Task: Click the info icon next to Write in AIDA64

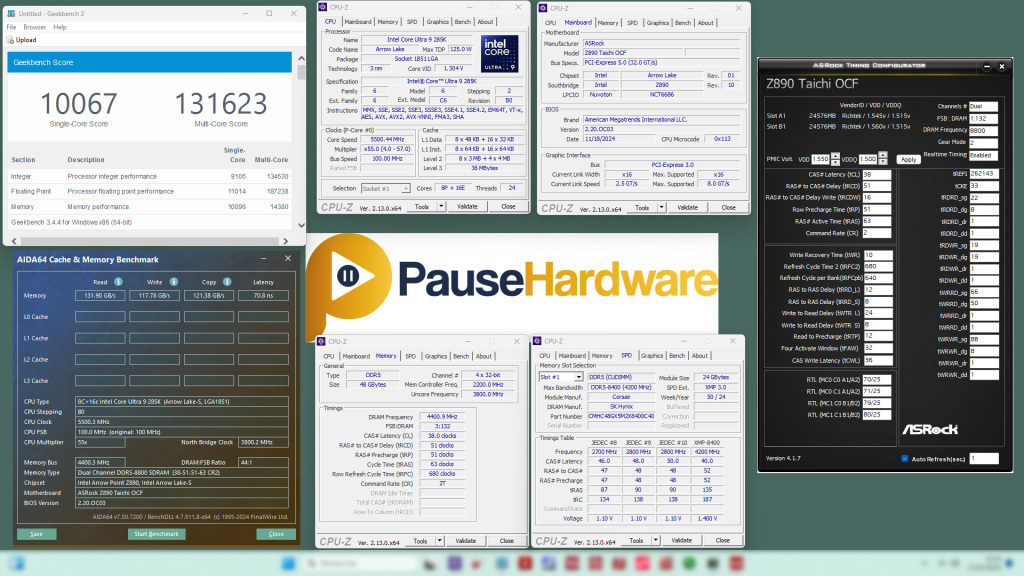Action: pyautogui.click(x=174, y=282)
